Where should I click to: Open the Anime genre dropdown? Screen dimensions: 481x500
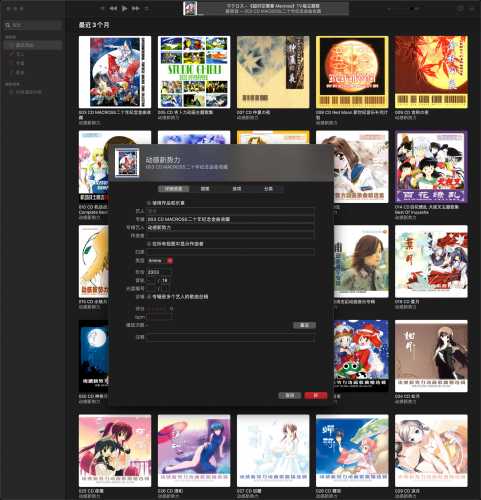160,260
